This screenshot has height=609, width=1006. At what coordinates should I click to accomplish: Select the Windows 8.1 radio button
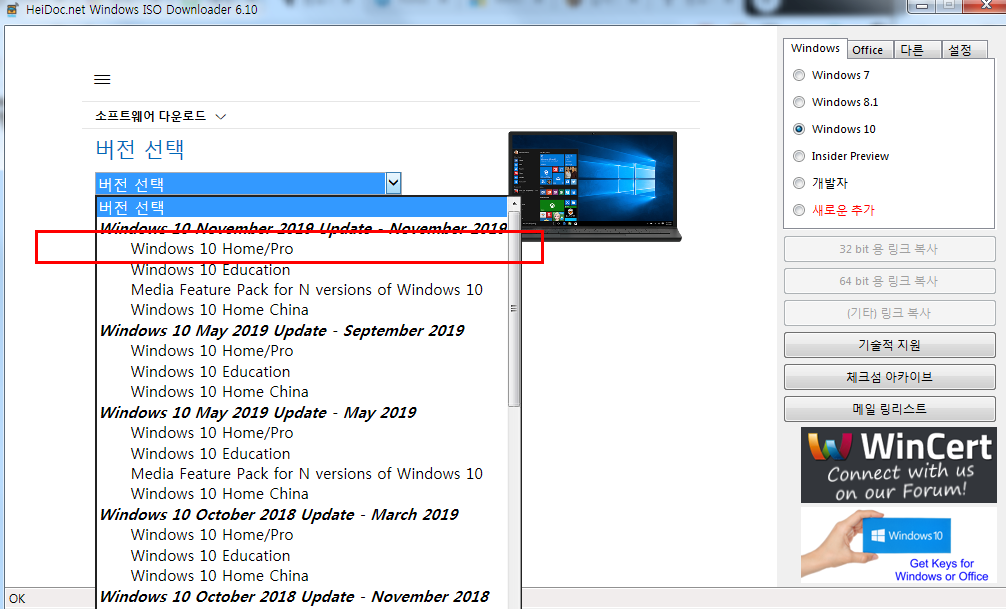(x=799, y=102)
